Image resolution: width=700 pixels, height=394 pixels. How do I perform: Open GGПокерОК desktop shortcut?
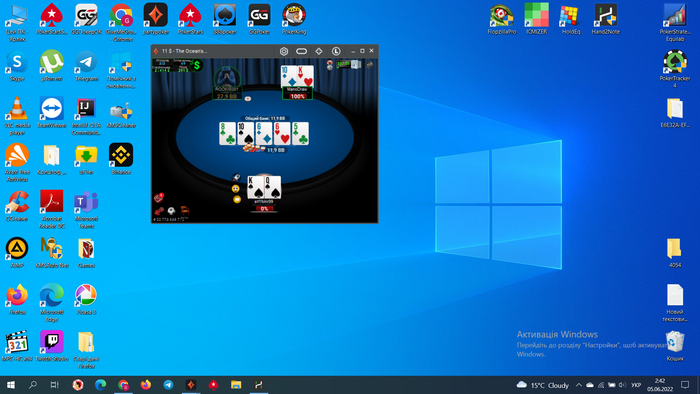click(87, 19)
